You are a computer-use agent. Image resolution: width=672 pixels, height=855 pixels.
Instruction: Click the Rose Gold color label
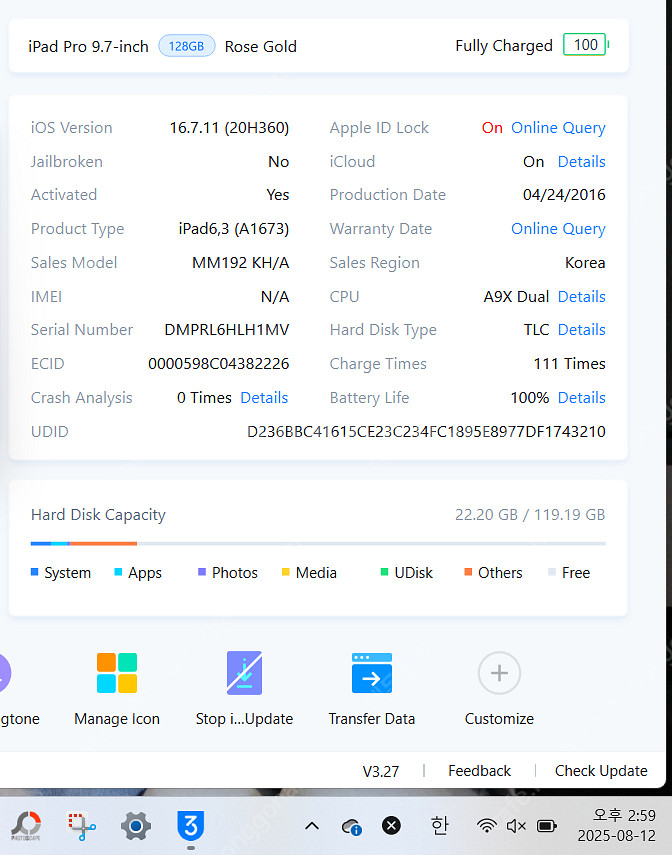pos(261,47)
